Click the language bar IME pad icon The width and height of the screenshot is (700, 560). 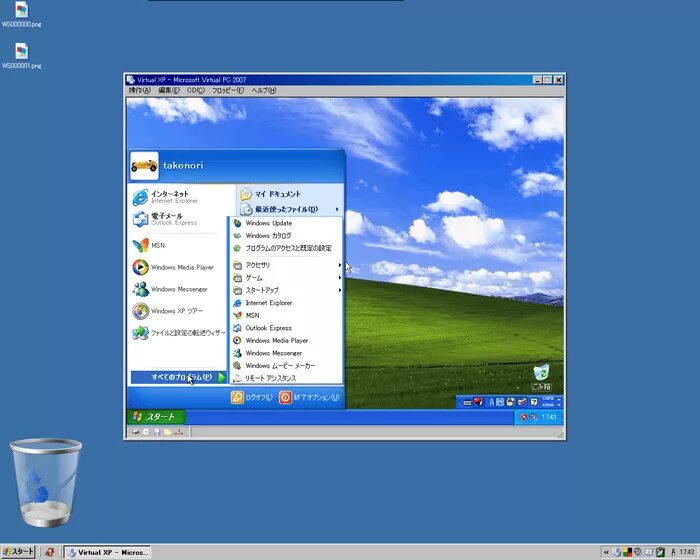pos(511,402)
